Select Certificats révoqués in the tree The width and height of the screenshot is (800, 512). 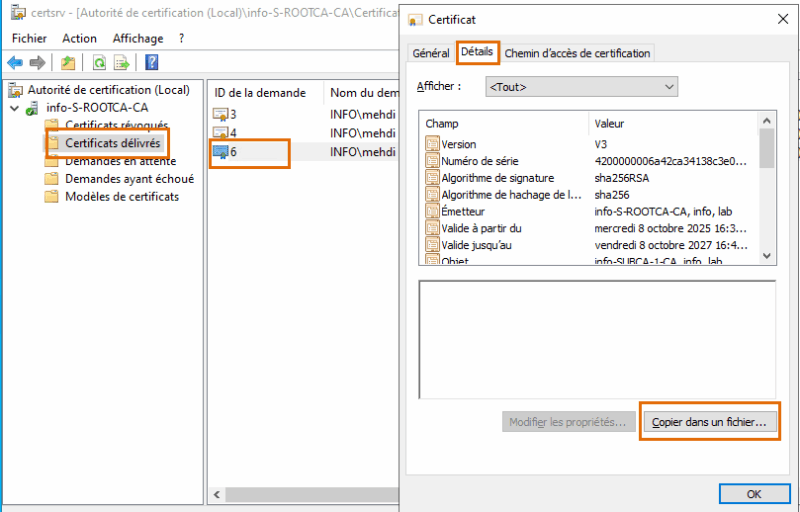116,125
